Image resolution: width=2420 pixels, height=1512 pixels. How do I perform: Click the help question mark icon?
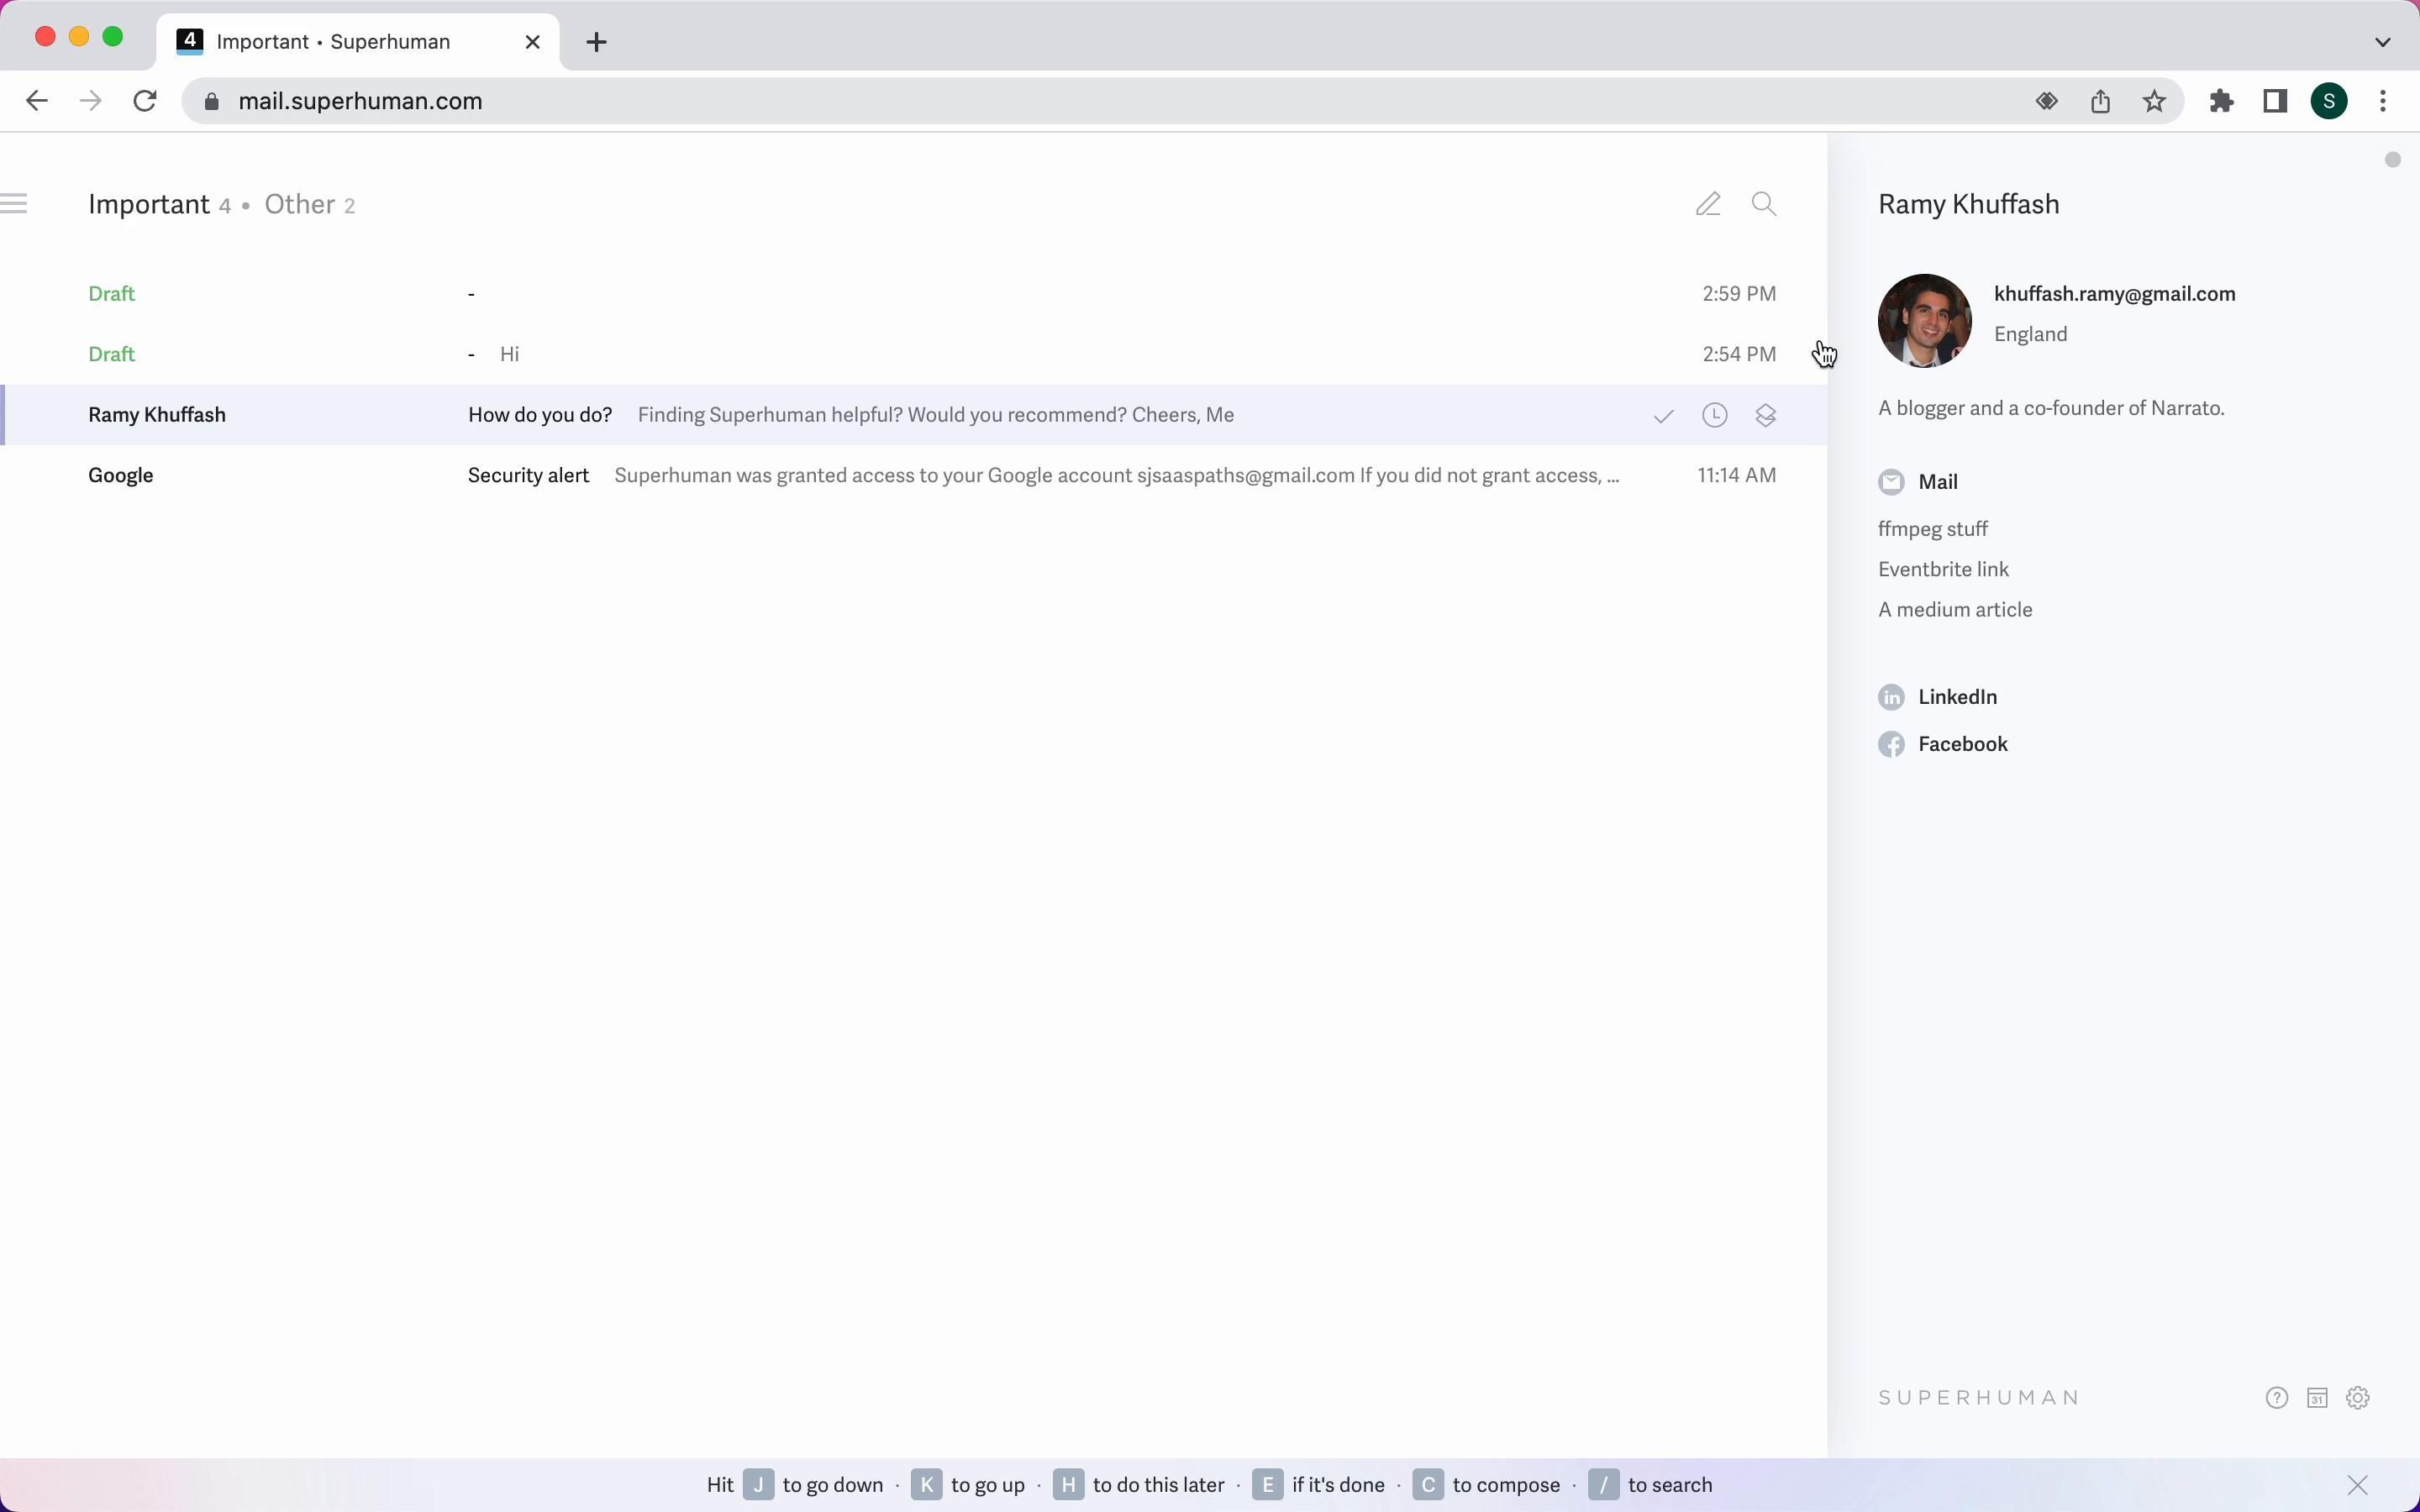coord(2277,1398)
